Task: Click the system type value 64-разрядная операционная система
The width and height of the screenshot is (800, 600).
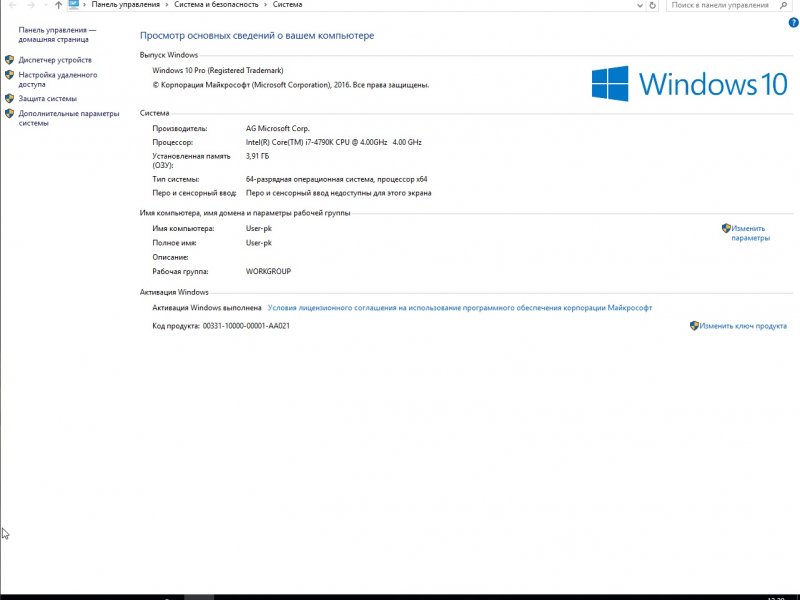Action: point(337,179)
